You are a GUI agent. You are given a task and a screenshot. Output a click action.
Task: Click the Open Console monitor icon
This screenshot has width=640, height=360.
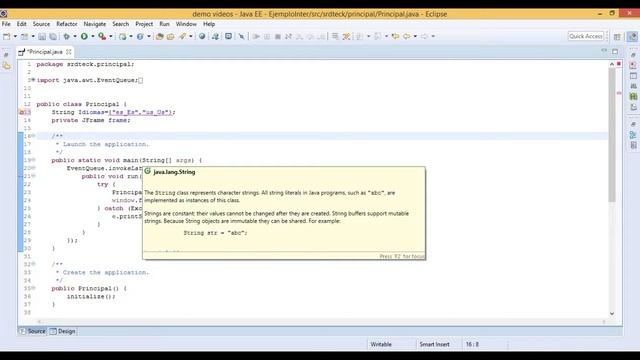tap(229, 36)
